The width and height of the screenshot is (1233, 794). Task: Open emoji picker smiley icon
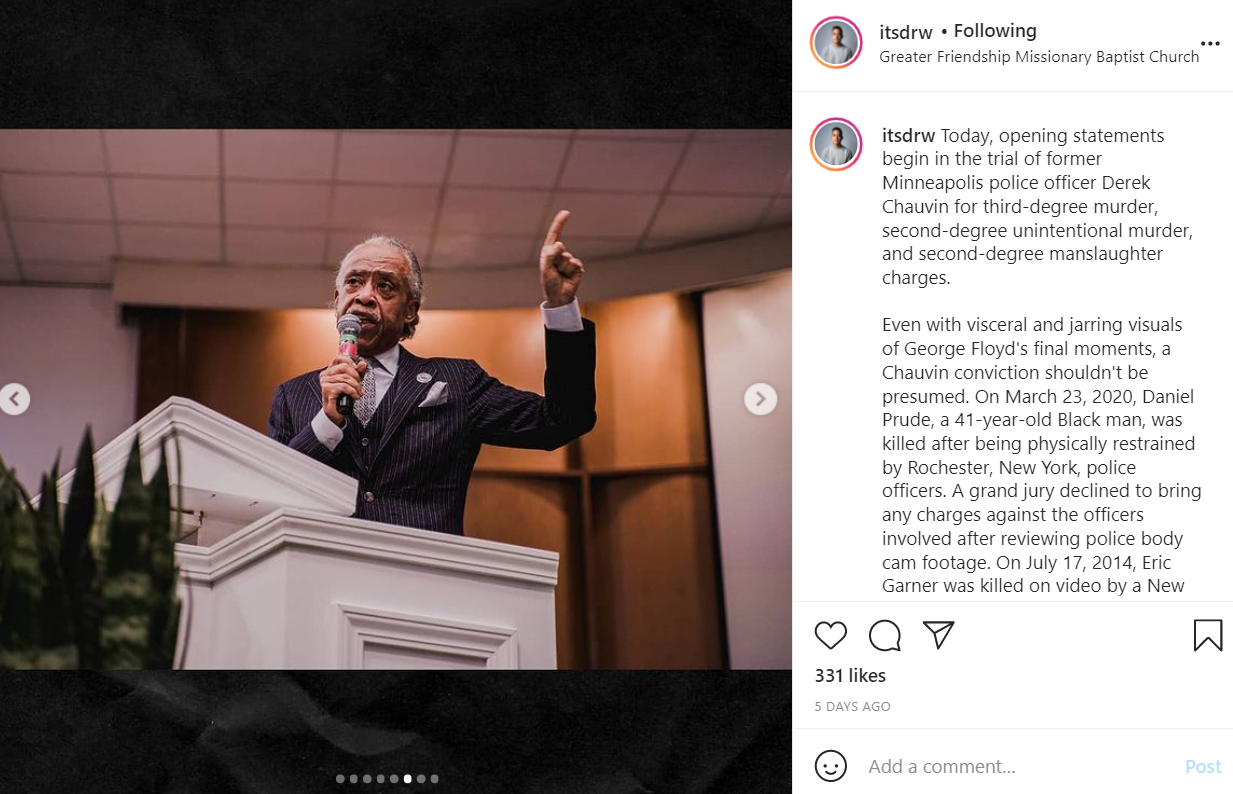tap(830, 766)
